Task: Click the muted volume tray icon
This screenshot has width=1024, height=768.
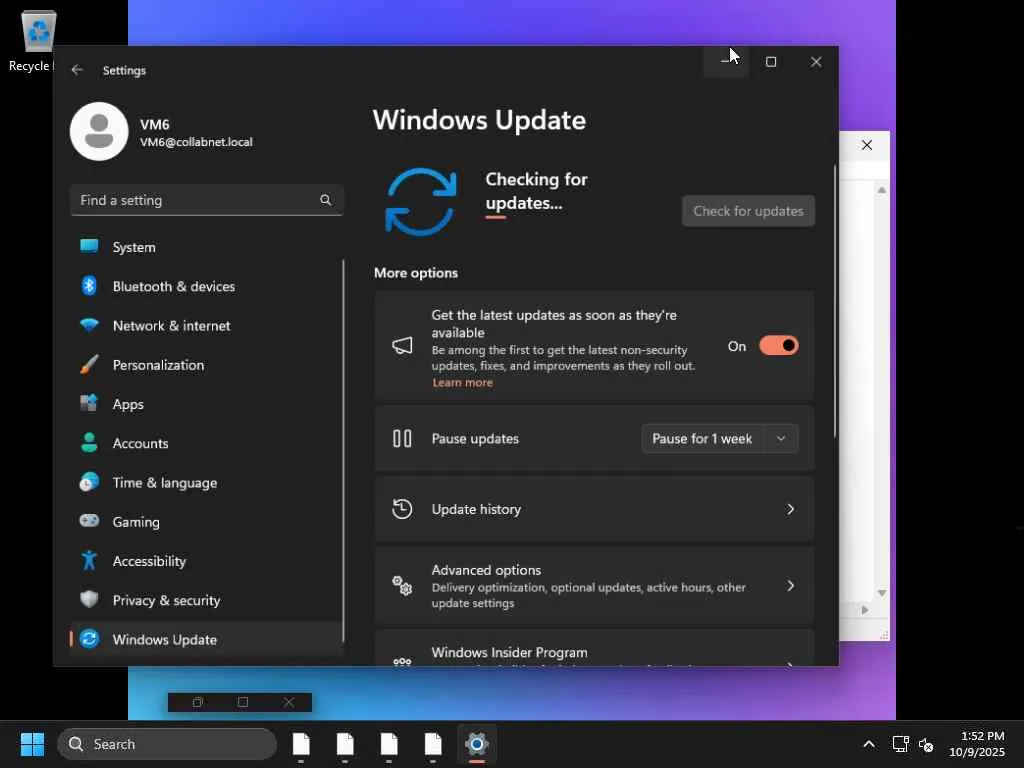Action: [x=926, y=744]
